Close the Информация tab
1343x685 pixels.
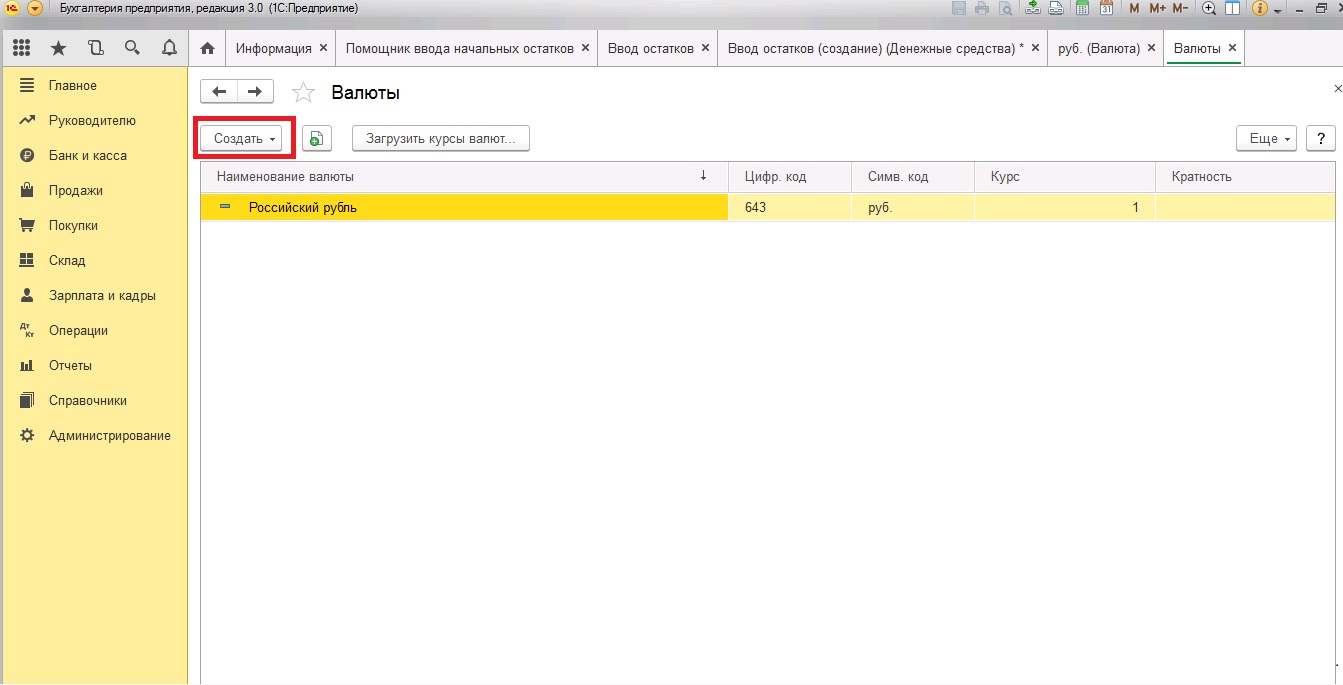(323, 48)
